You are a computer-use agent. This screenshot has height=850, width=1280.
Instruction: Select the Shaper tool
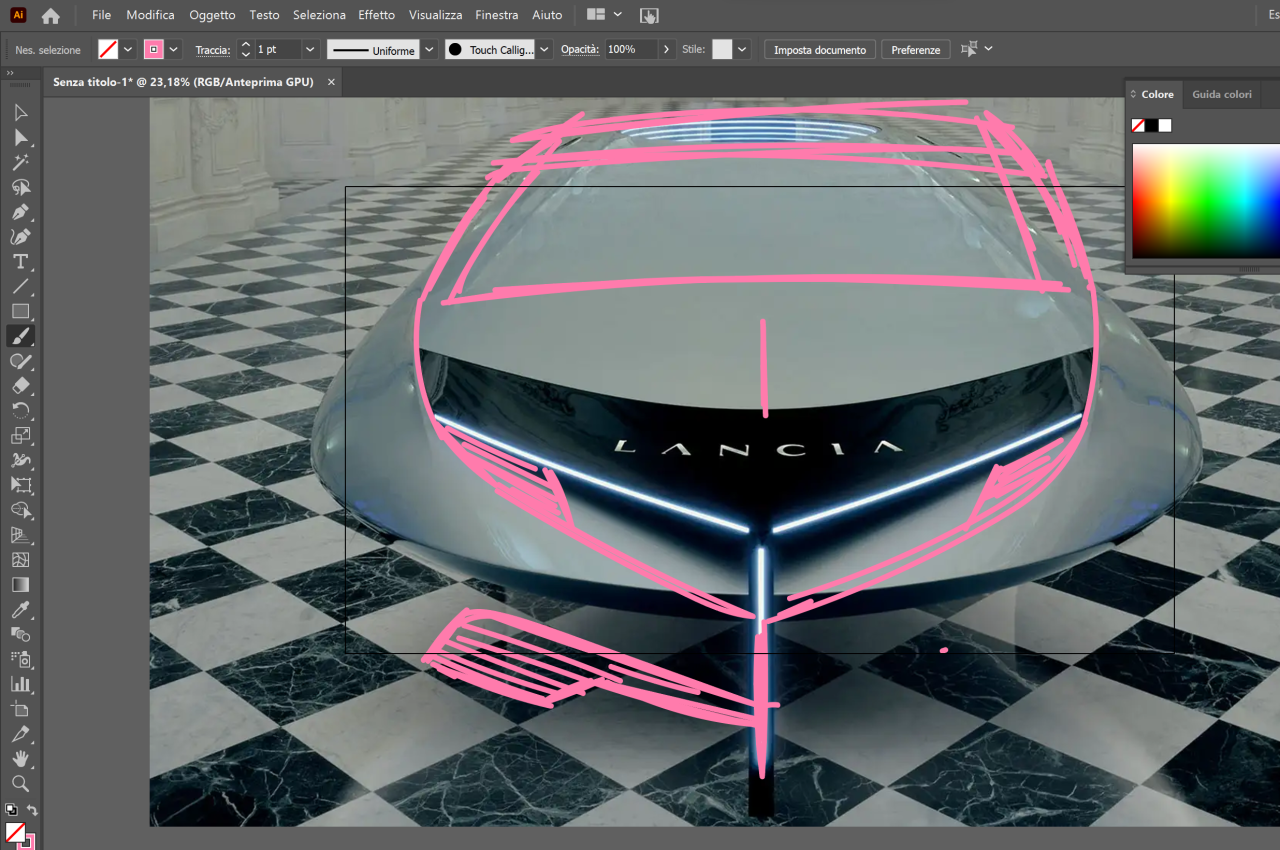tap(20, 361)
